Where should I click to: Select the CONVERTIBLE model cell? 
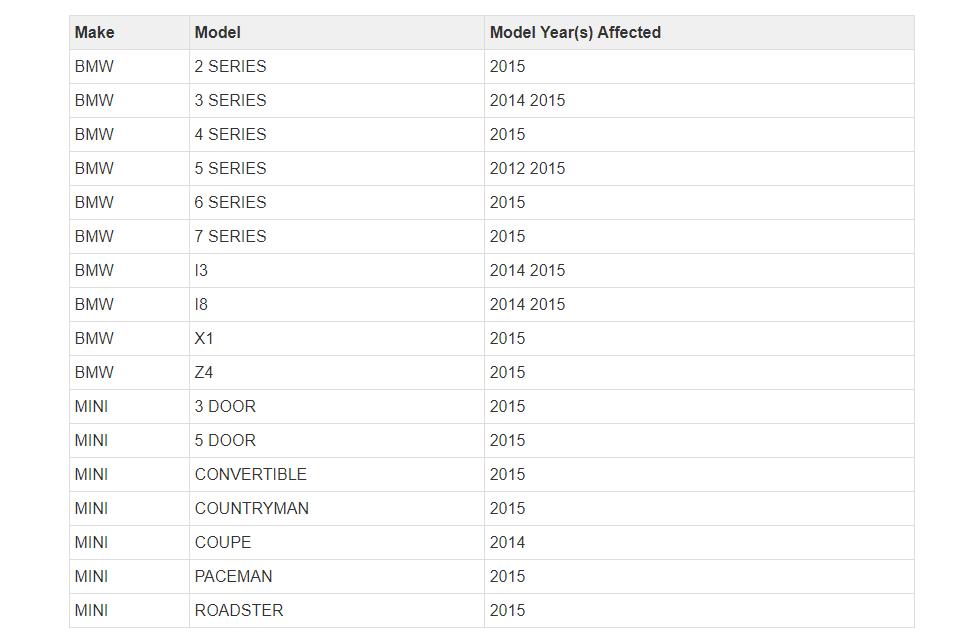pyautogui.click(x=251, y=474)
